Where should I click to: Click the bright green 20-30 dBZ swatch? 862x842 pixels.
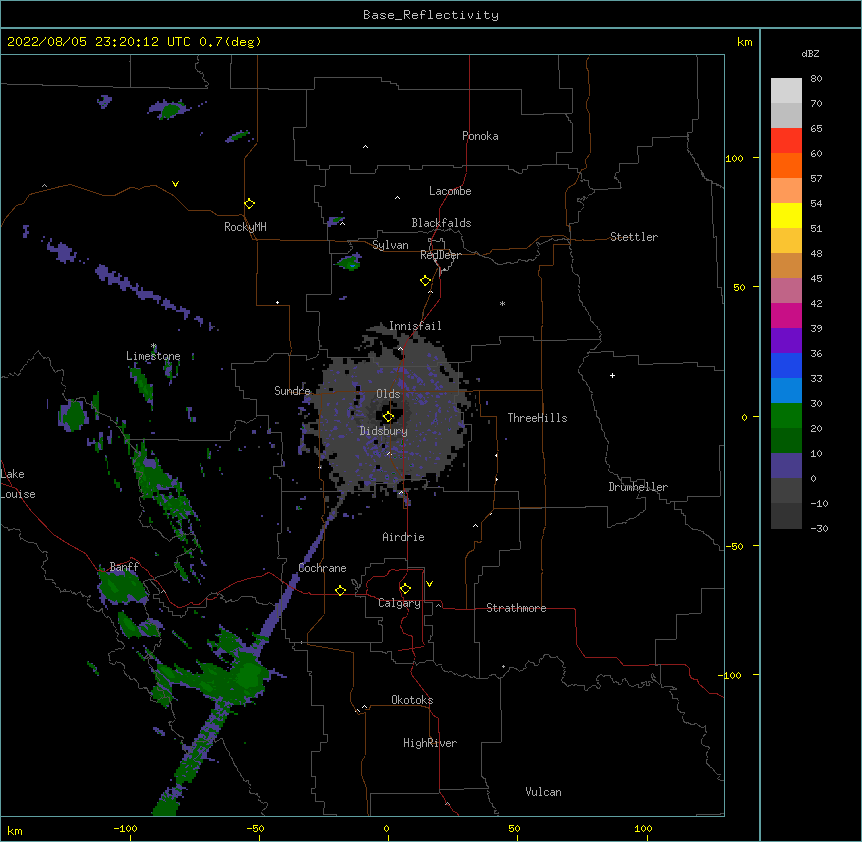[x=786, y=416]
